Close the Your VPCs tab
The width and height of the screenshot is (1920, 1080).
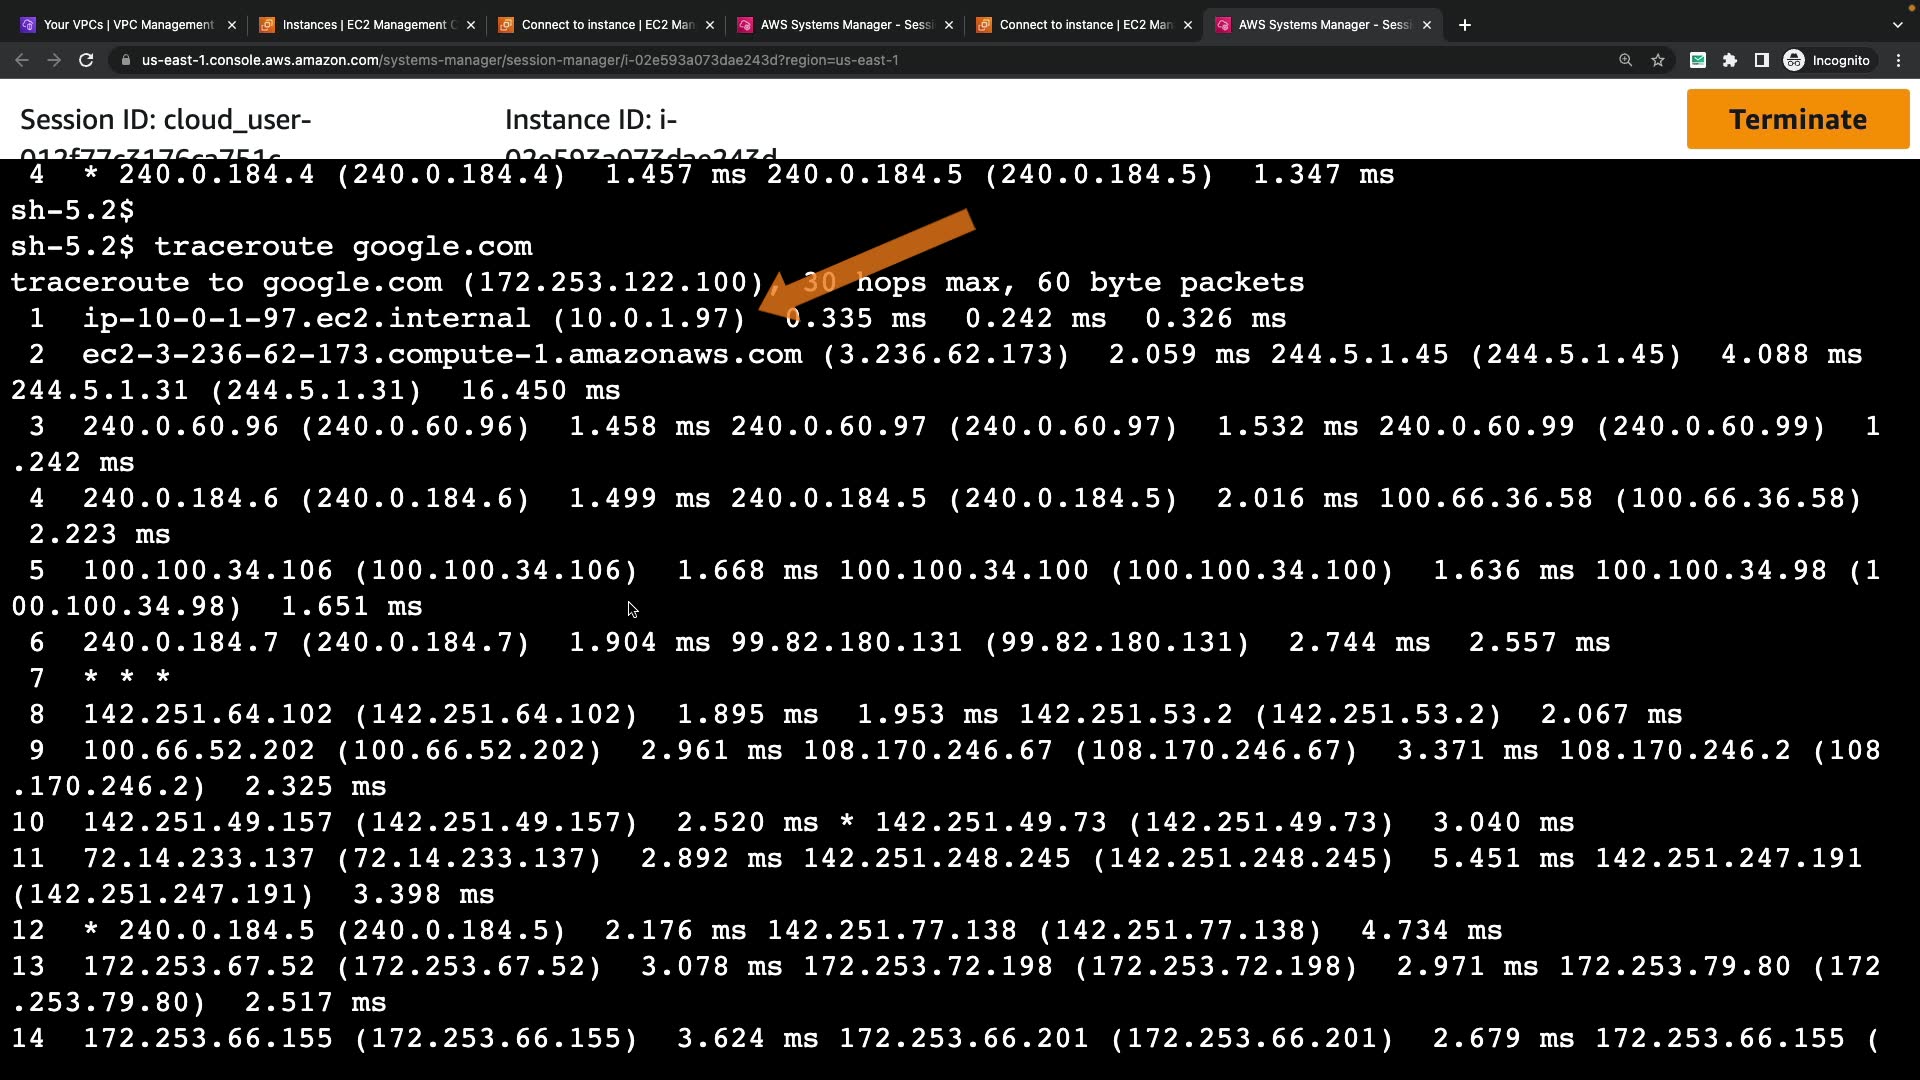[x=232, y=25]
